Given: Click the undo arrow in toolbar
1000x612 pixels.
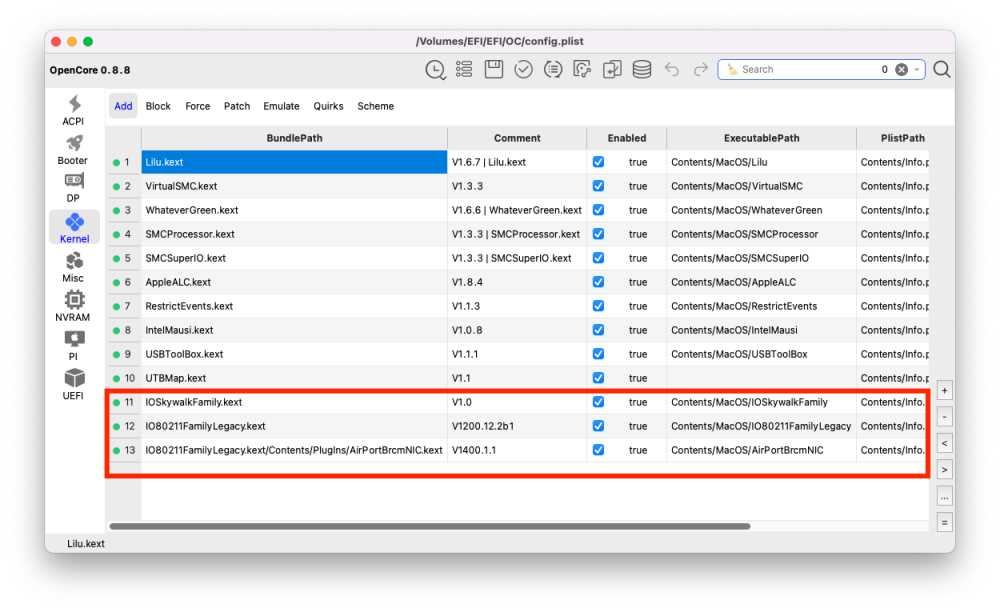Looking at the screenshot, I should tap(672, 69).
